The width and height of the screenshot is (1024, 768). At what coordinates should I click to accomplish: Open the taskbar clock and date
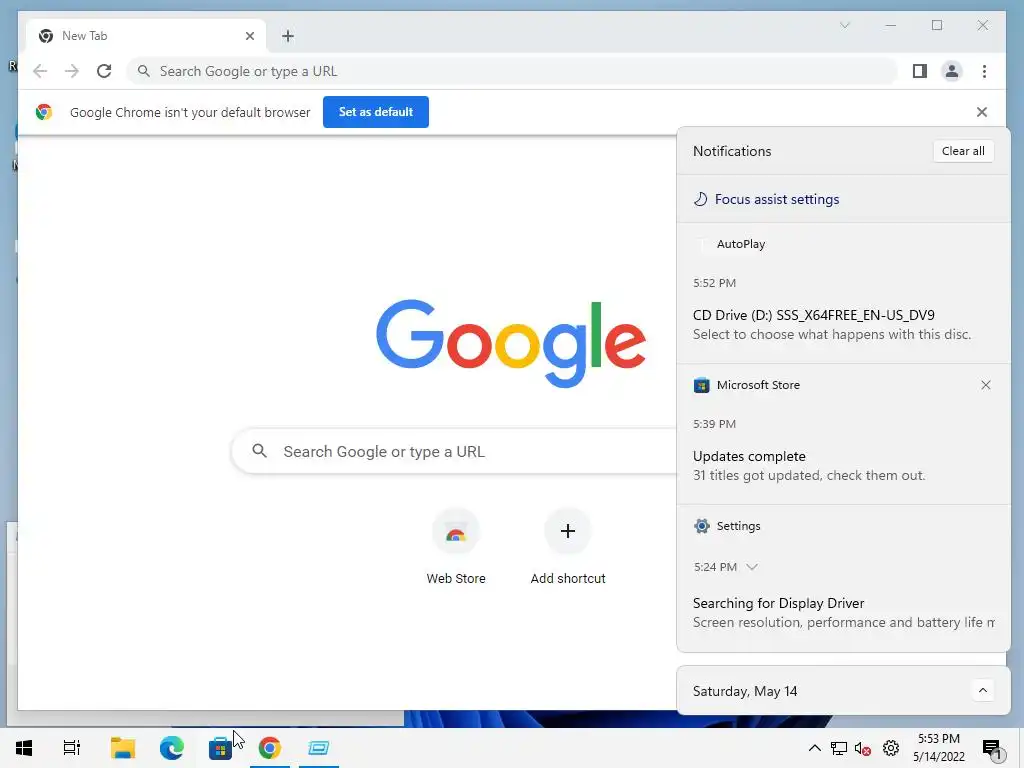[938, 748]
